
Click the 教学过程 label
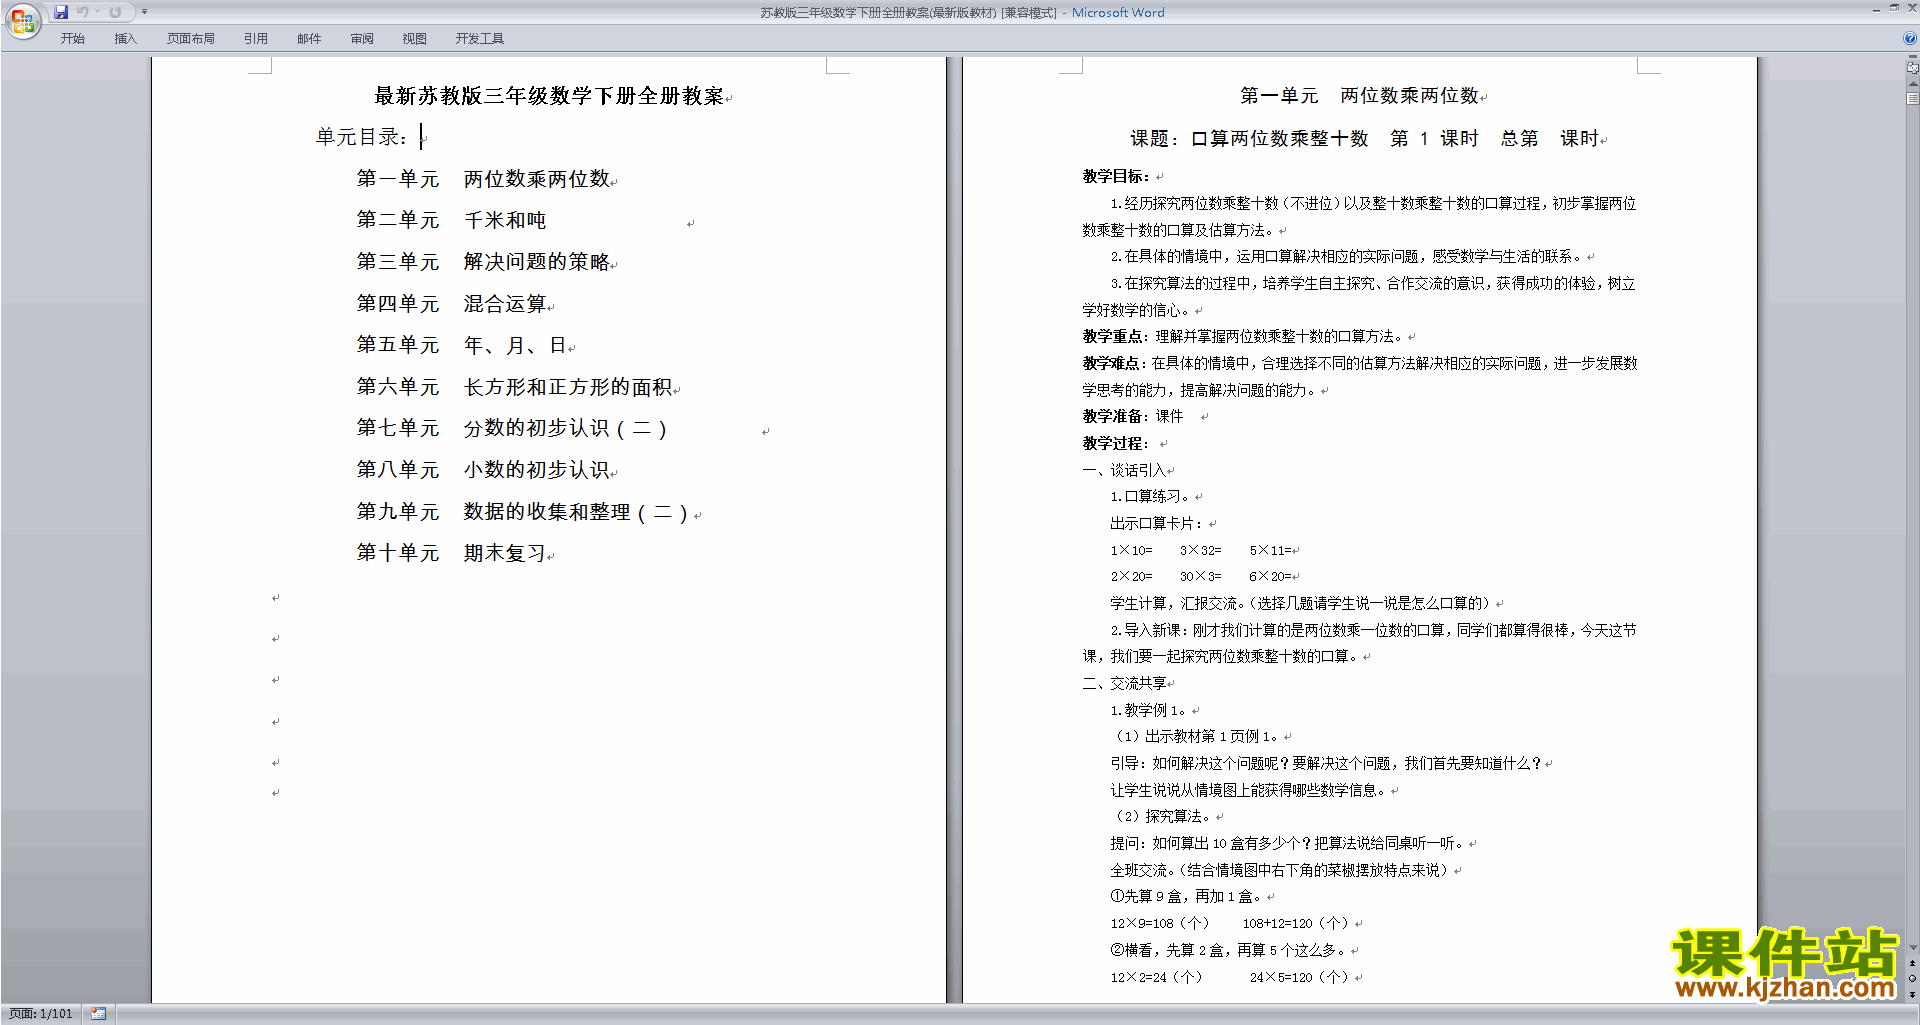pos(1115,444)
